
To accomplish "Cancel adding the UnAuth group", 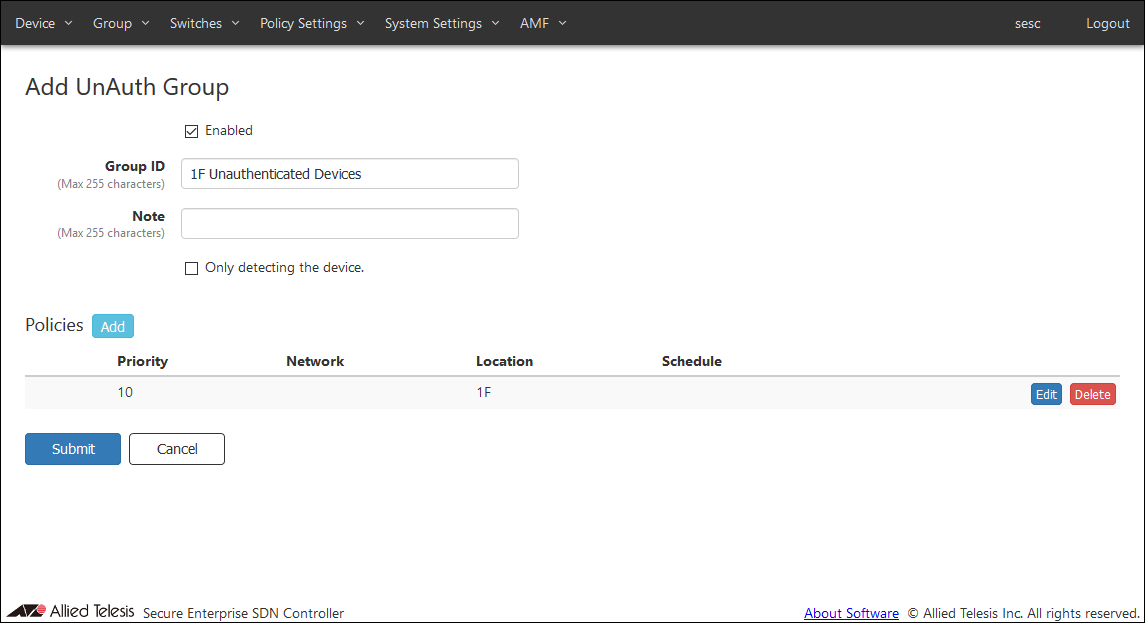I will [x=177, y=449].
